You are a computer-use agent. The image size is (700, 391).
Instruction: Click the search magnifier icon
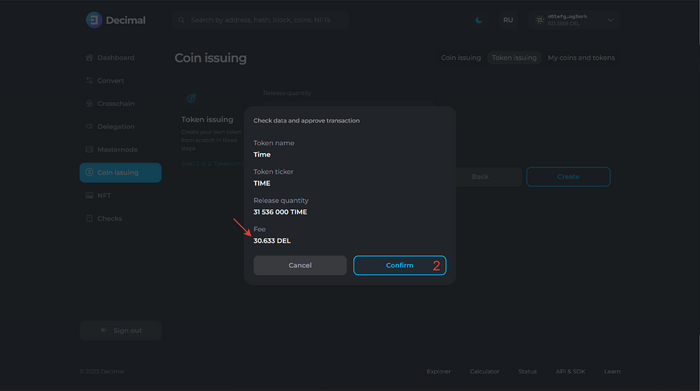tap(181, 20)
